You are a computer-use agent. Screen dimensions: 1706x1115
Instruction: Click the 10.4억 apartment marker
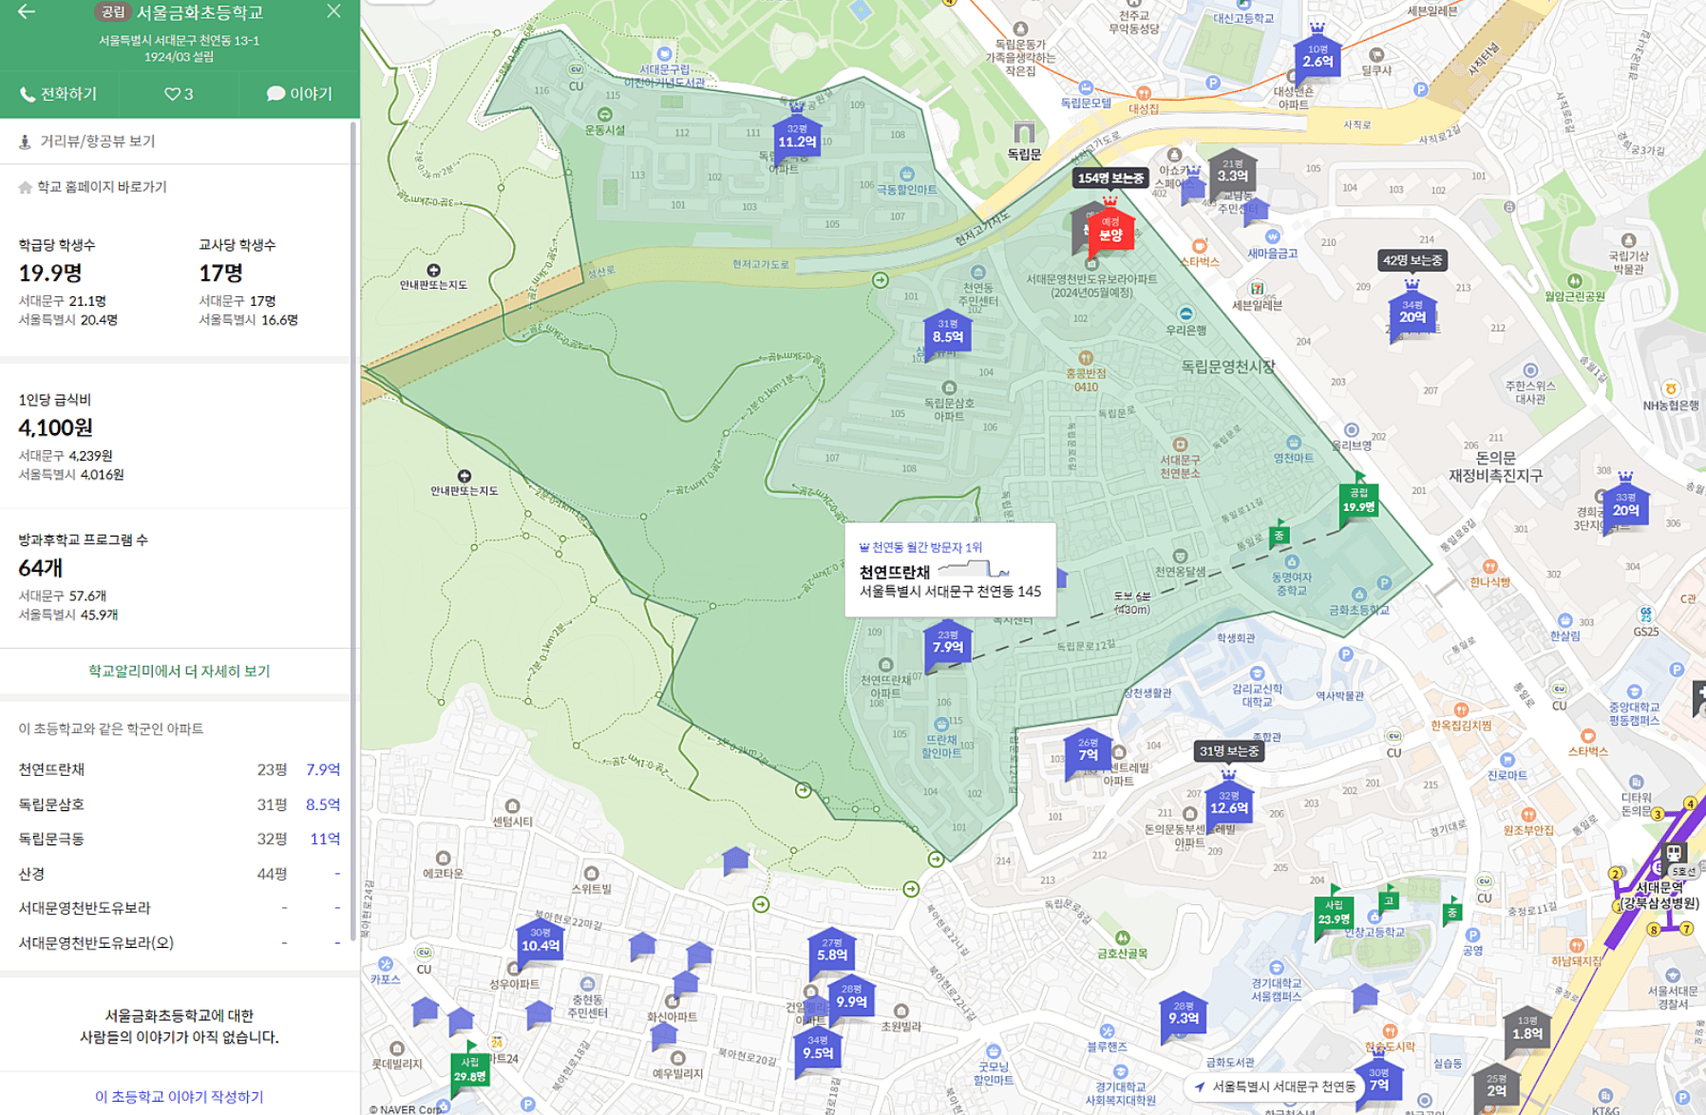pos(540,942)
